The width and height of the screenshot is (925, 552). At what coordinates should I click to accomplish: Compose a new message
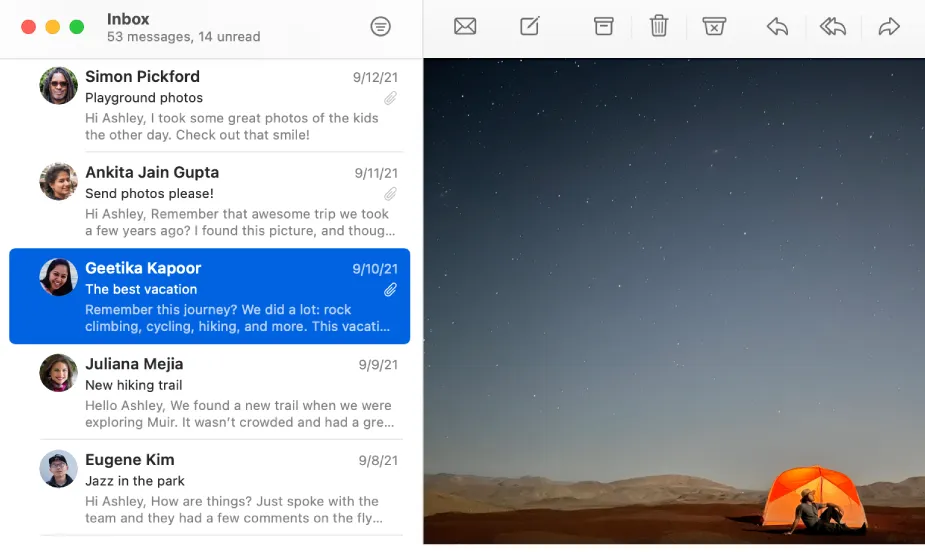pyautogui.click(x=530, y=26)
